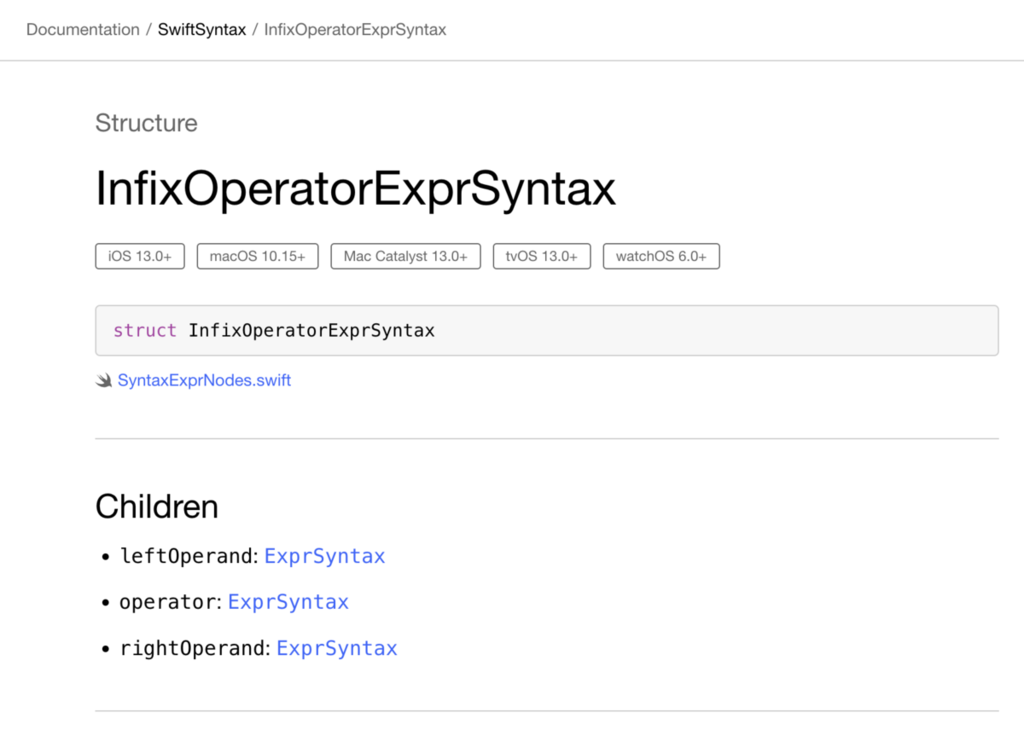Open the SyntaxExprNodes.swift source link
Image resolution: width=1024 pixels, height=730 pixels.
tap(204, 380)
